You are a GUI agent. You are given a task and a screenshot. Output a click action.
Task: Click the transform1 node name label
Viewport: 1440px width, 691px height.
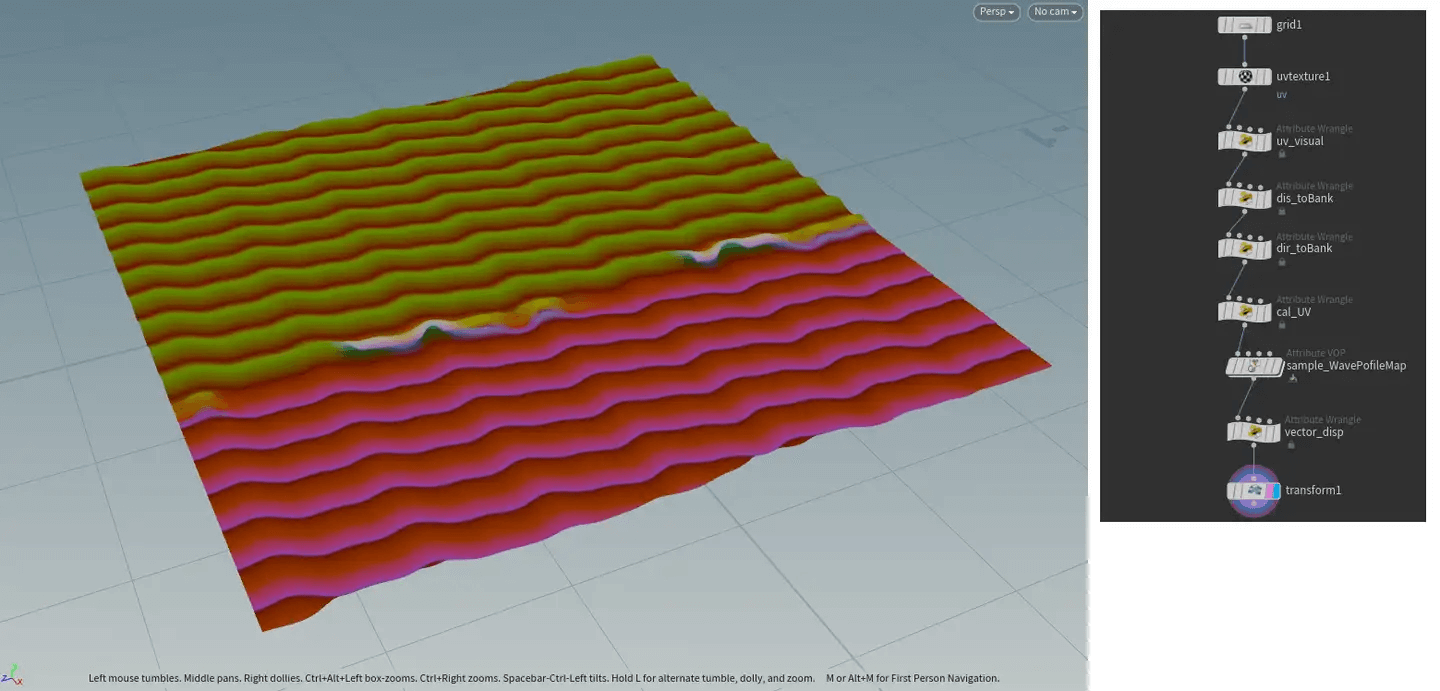tap(1313, 491)
